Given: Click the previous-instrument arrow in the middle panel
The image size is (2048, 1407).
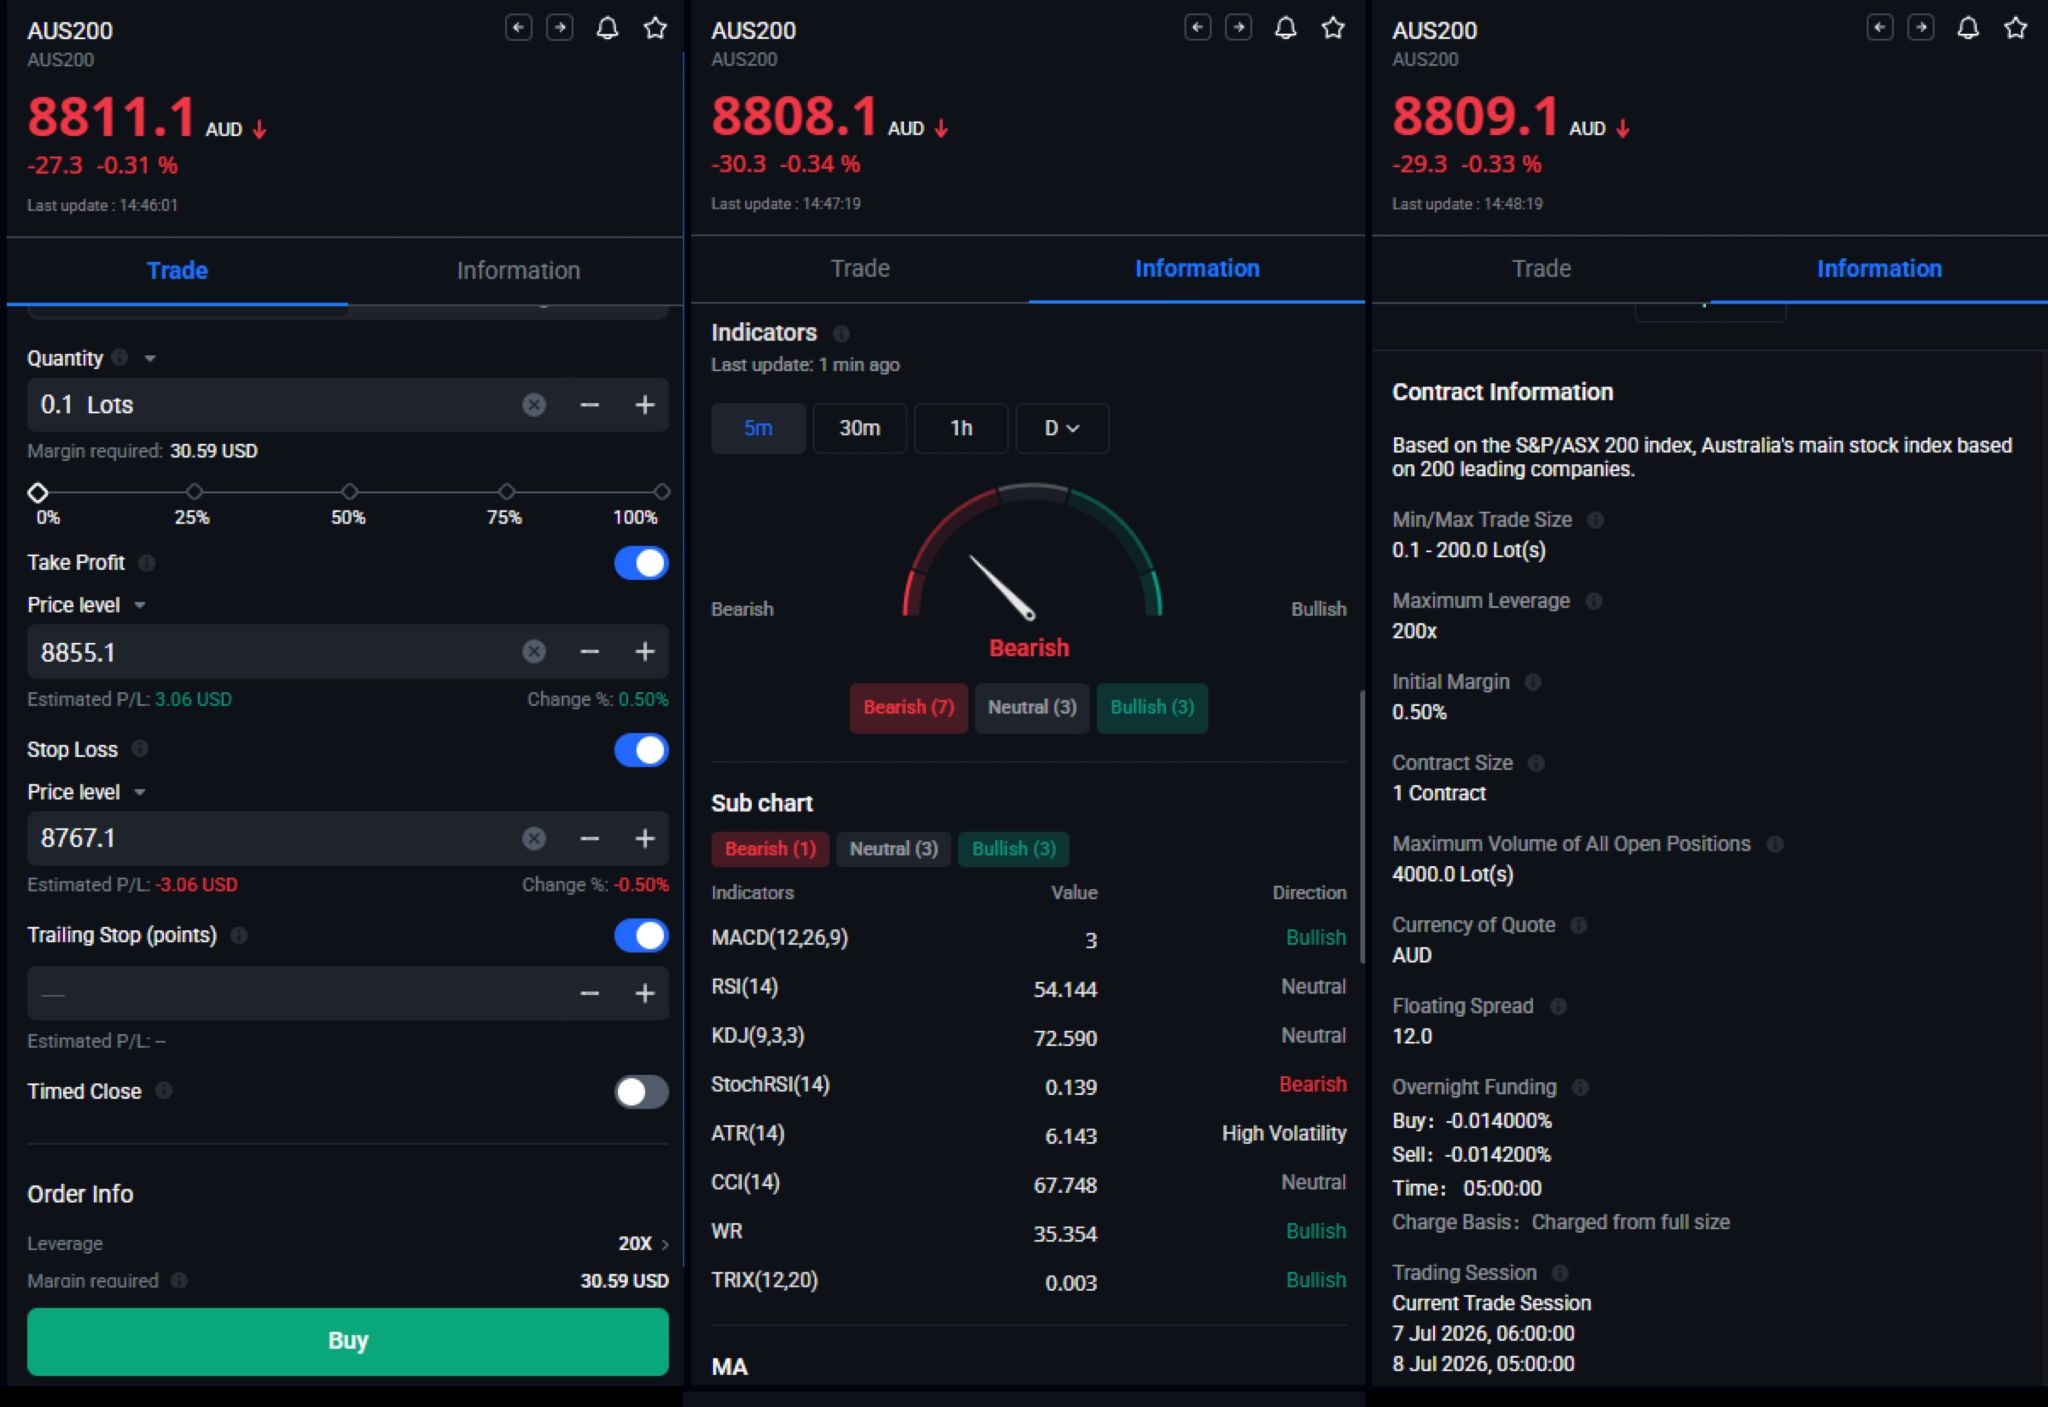Looking at the screenshot, I should pyautogui.click(x=1197, y=27).
